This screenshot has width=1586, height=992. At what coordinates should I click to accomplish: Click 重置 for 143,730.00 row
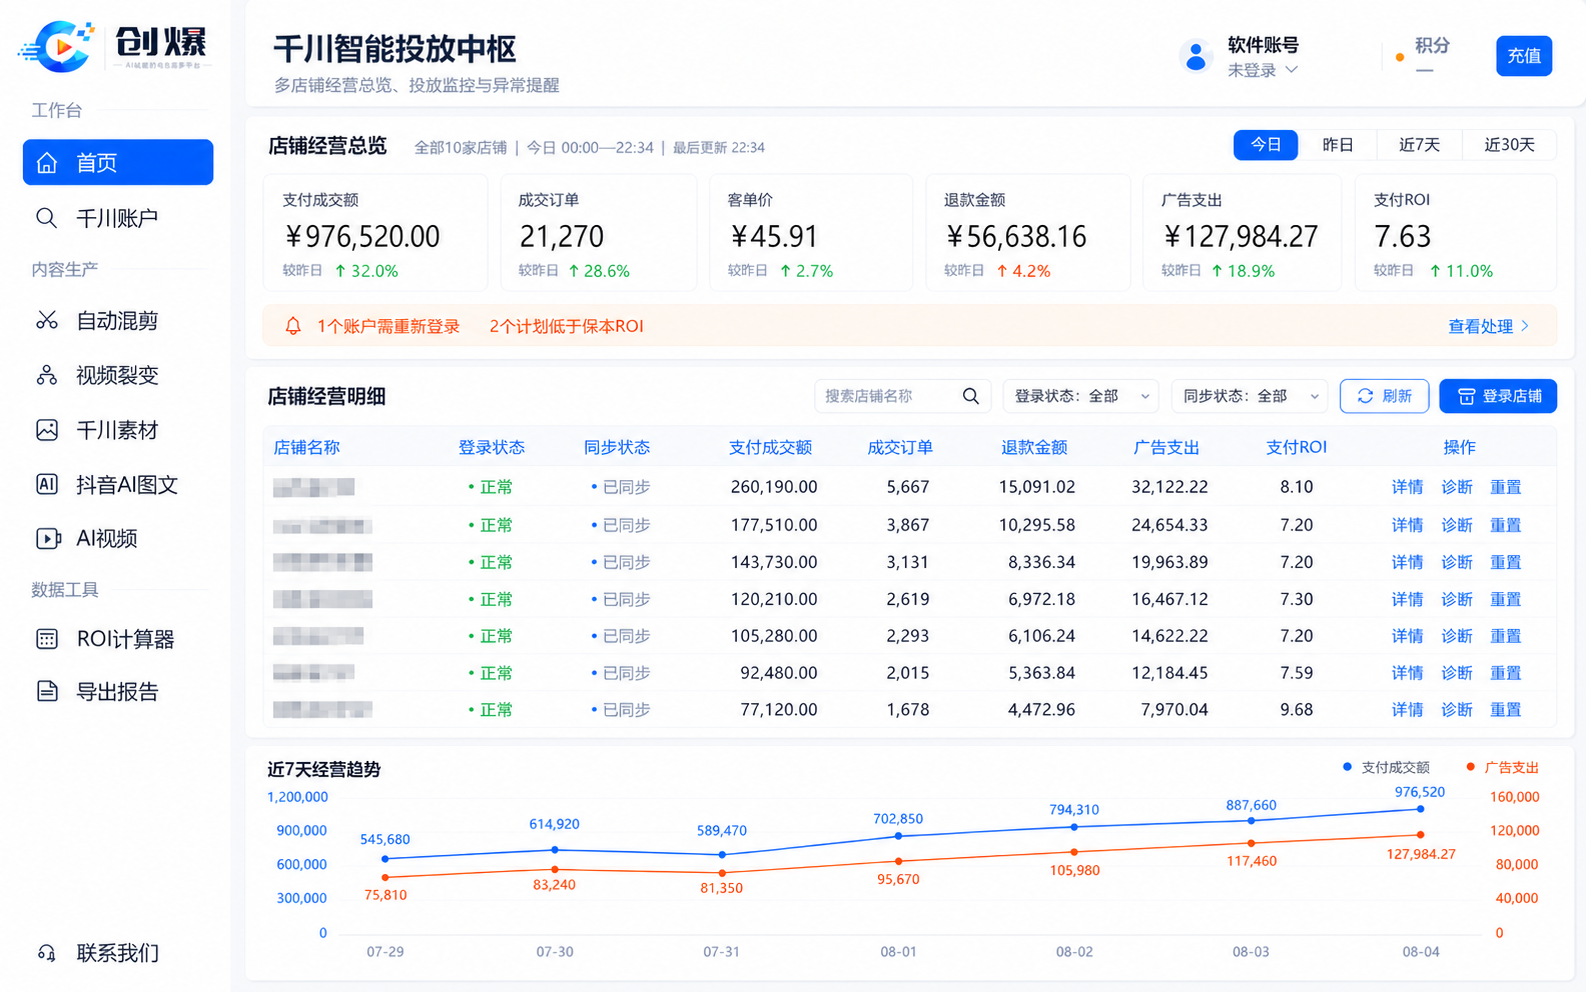coord(1505,562)
